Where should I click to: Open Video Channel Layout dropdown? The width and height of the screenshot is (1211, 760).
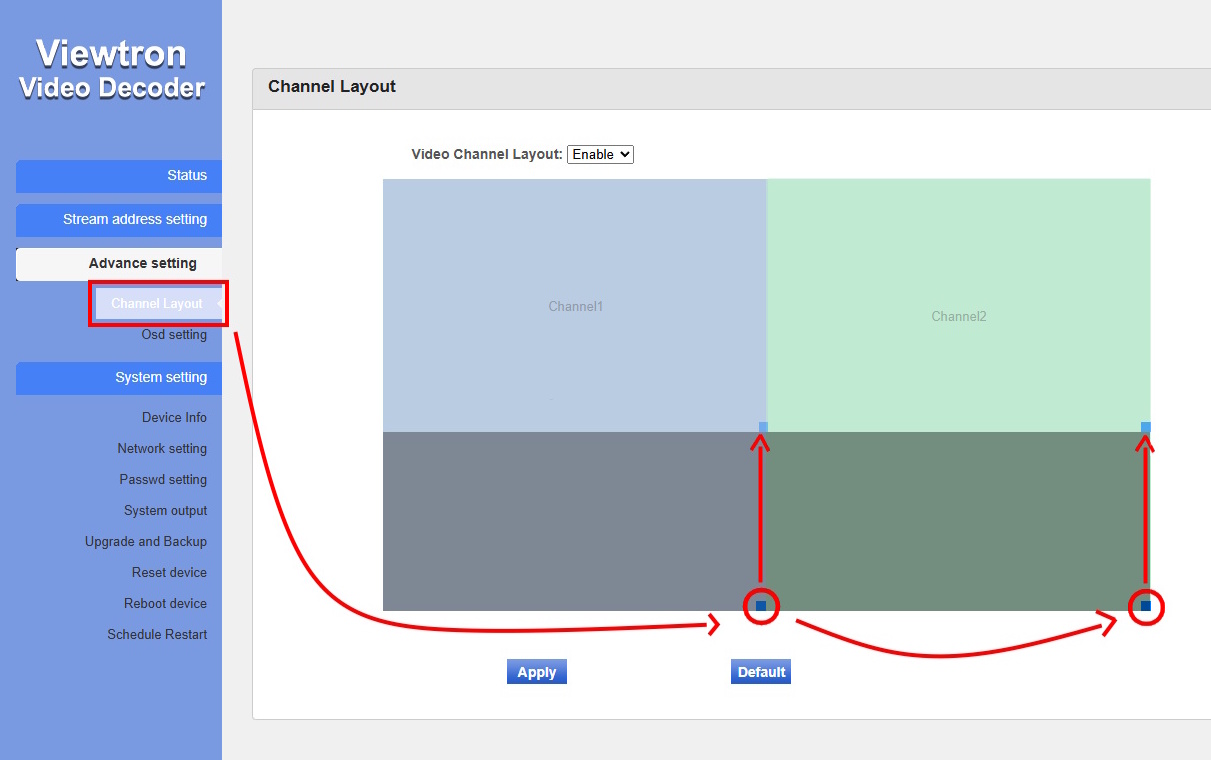(x=600, y=155)
